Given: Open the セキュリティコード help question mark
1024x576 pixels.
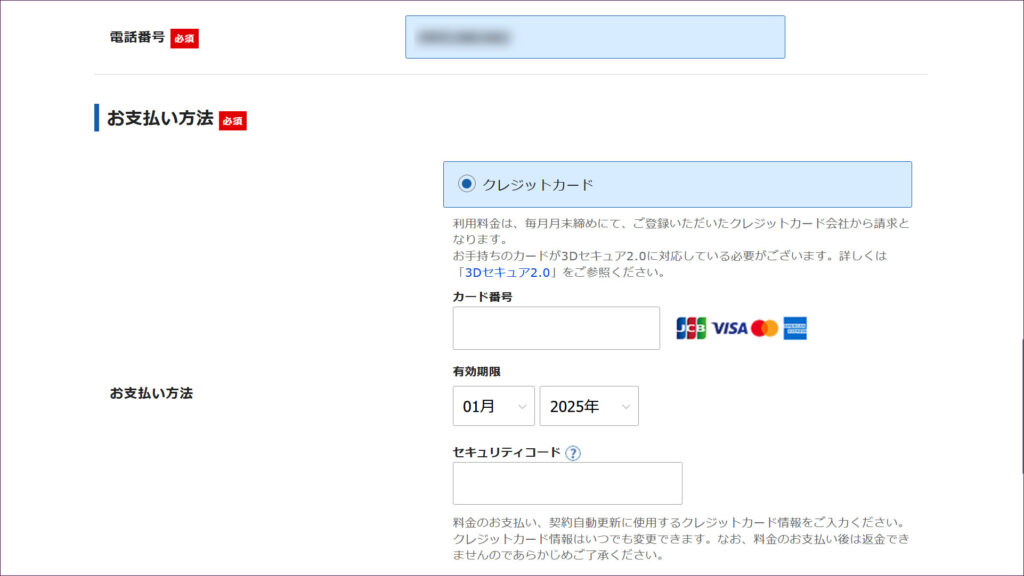Looking at the screenshot, I should pos(573,453).
